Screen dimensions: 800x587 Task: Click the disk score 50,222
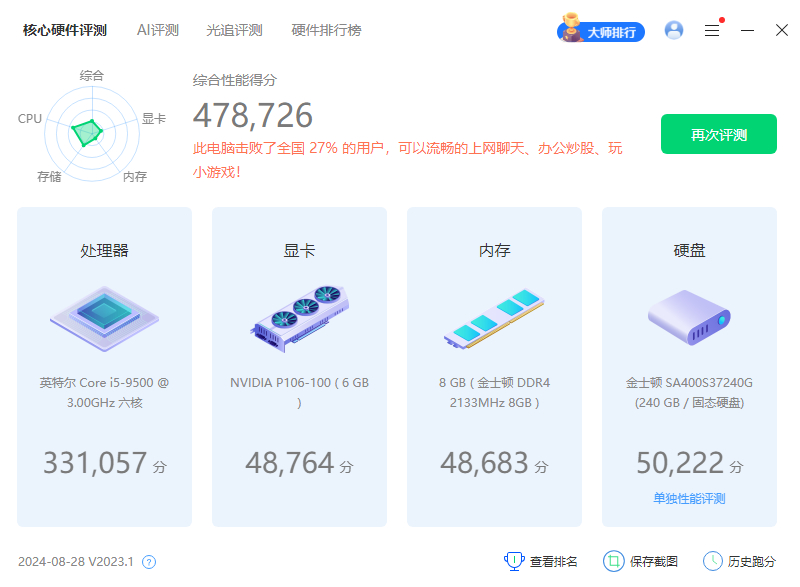click(x=680, y=463)
